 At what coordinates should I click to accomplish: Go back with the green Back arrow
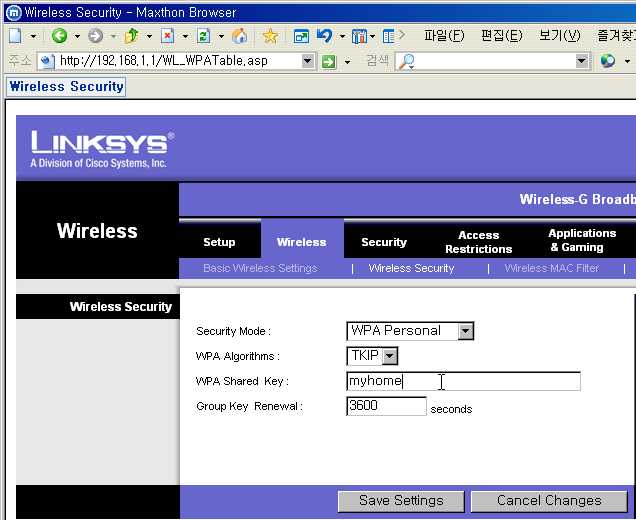[x=60, y=36]
